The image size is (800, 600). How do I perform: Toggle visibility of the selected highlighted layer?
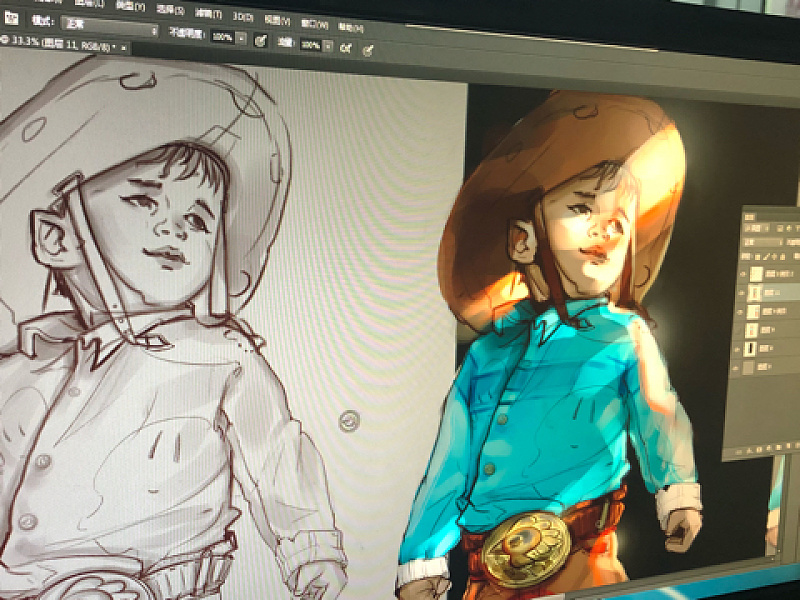tap(741, 291)
